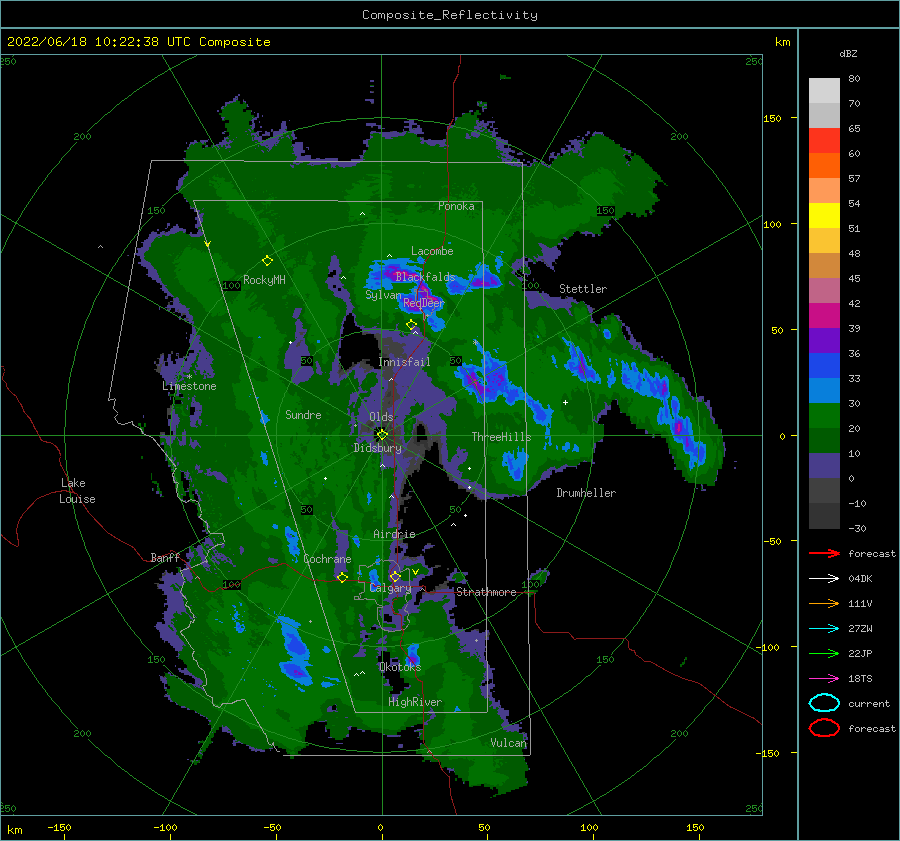Pick the tan 45–48 dBZ swatch
Screen dimensions: 900x841
pyautogui.click(x=824, y=266)
